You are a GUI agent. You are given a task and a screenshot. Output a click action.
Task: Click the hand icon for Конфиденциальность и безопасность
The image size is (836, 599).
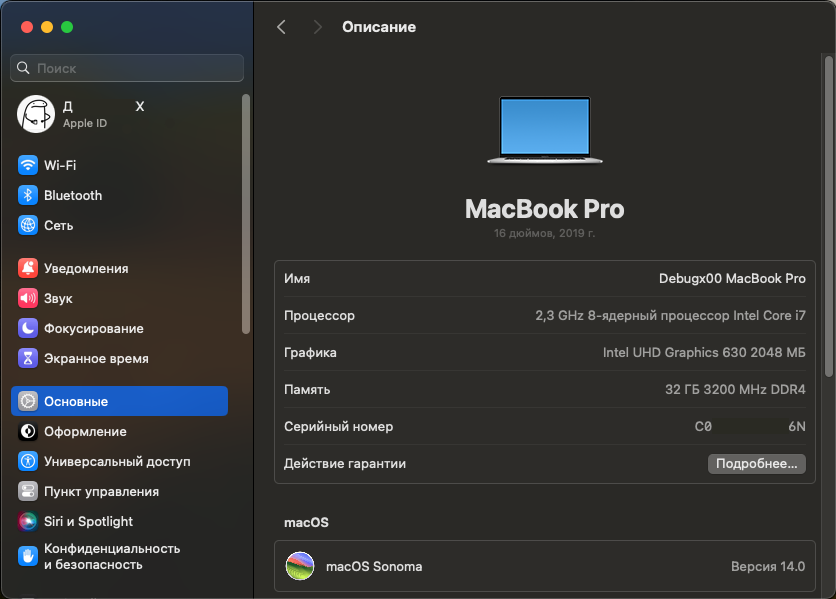pyautogui.click(x=28, y=556)
